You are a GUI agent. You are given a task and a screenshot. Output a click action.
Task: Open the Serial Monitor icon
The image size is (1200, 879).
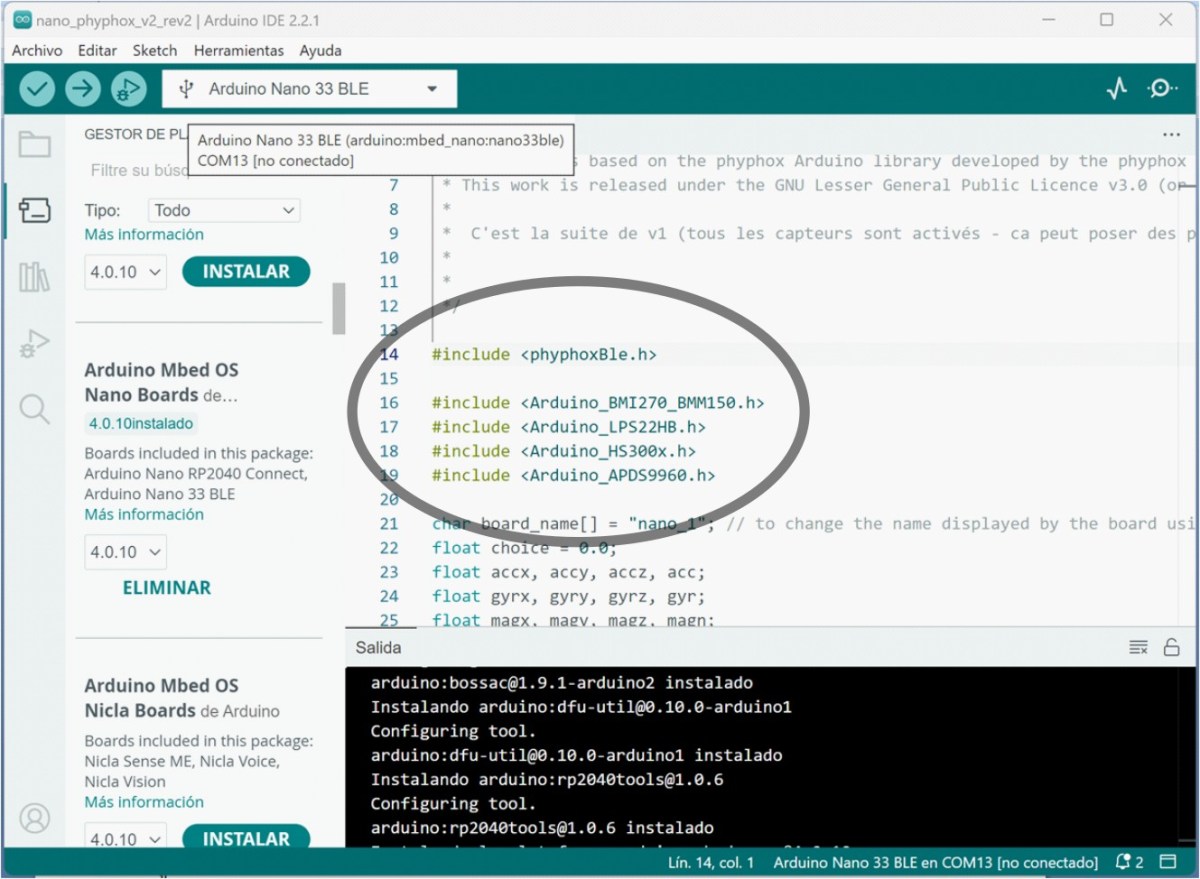pos(1162,89)
